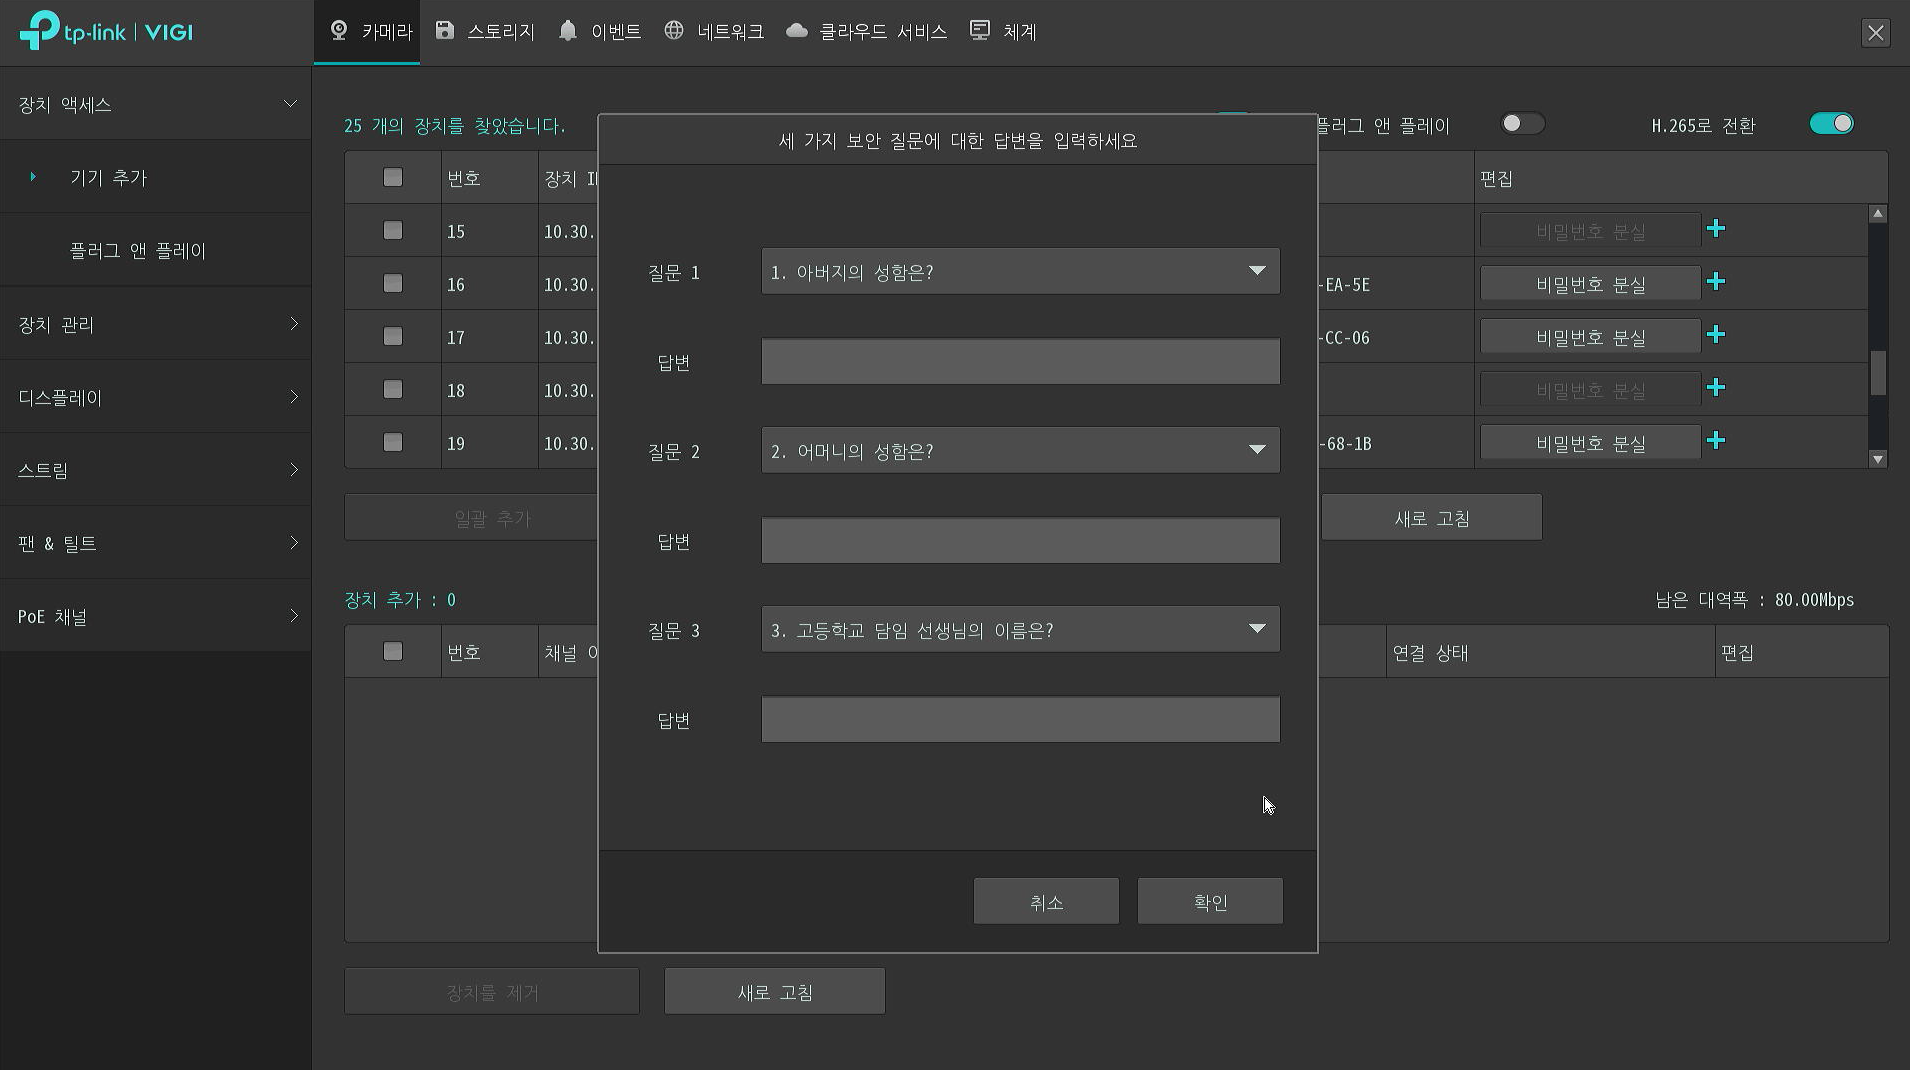Image resolution: width=1910 pixels, height=1070 pixels.
Task: Click the 취소 button
Action: click(x=1046, y=901)
